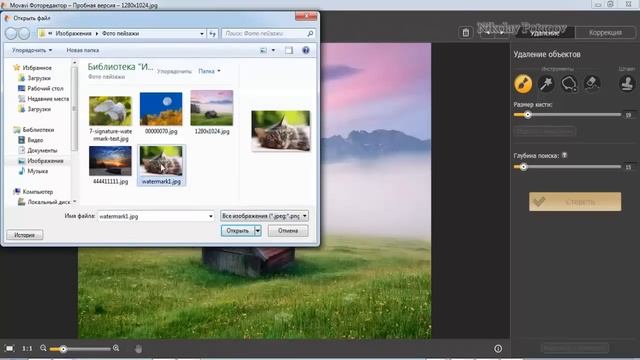Click the zoom in magnifier
The width and height of the screenshot is (640, 360).
click(x=116, y=348)
